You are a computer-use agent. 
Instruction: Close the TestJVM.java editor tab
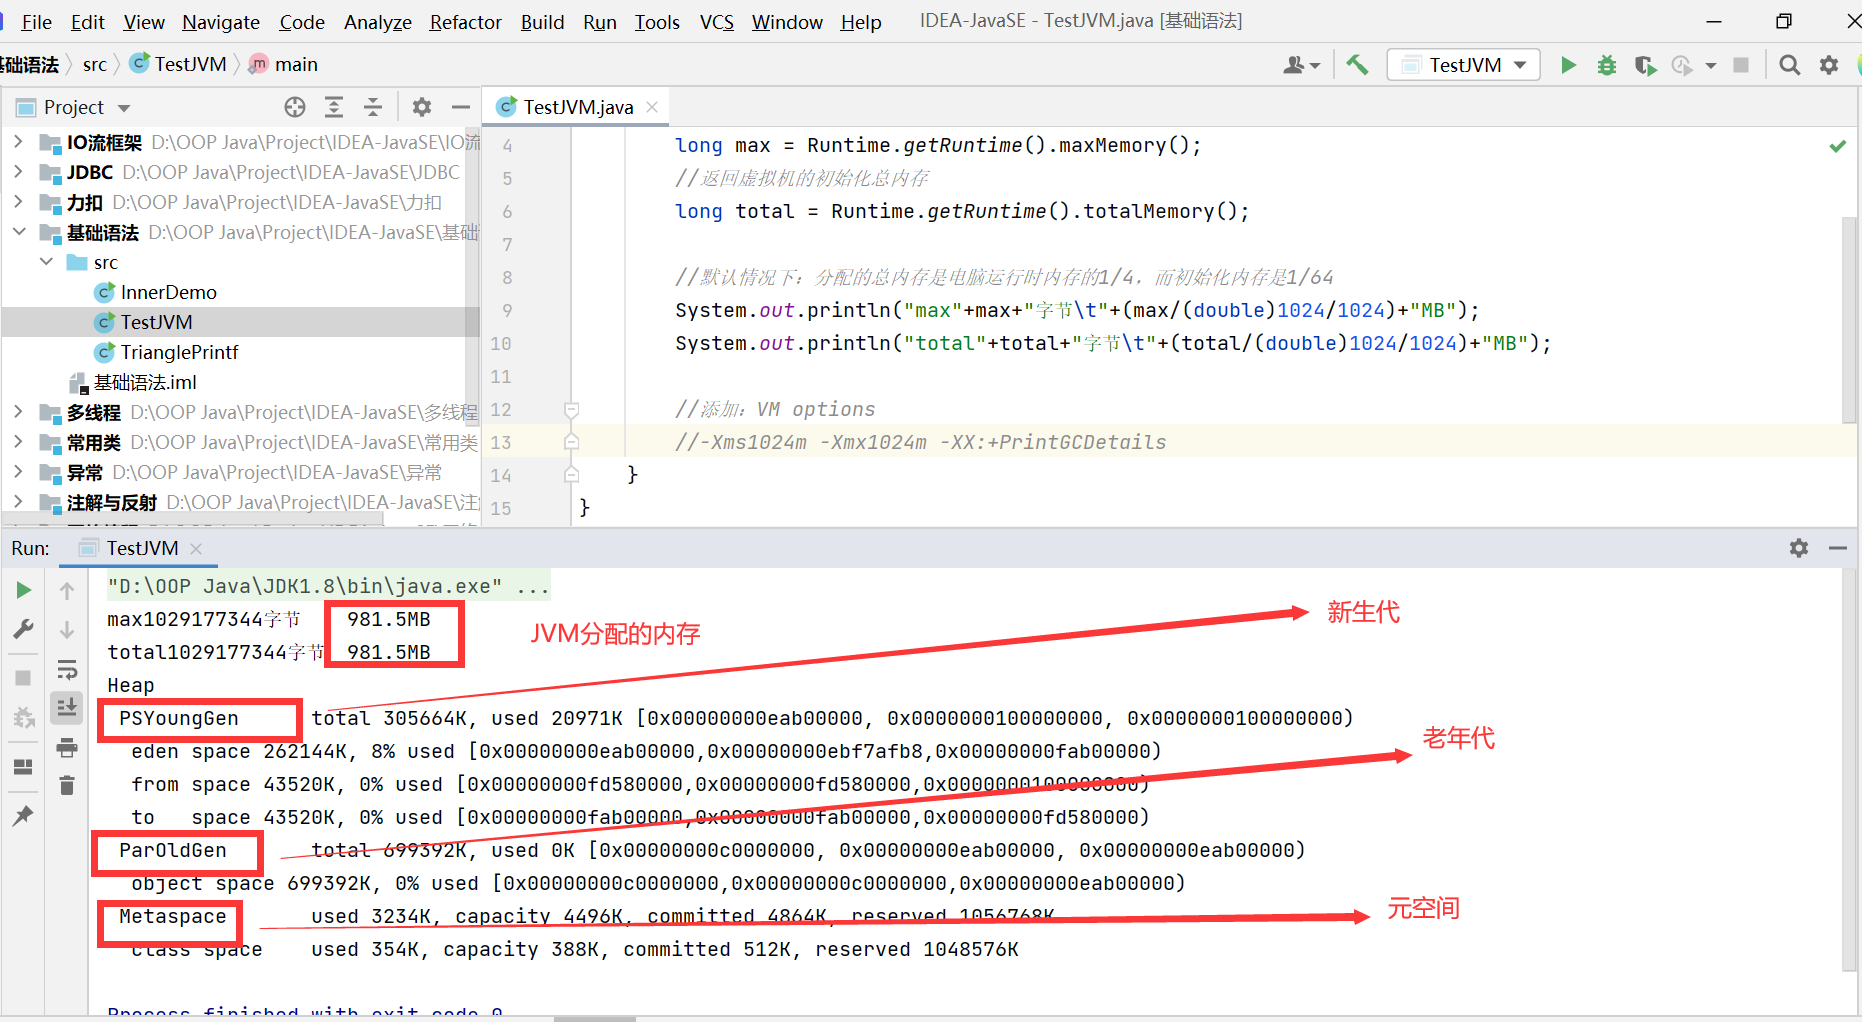[652, 107]
